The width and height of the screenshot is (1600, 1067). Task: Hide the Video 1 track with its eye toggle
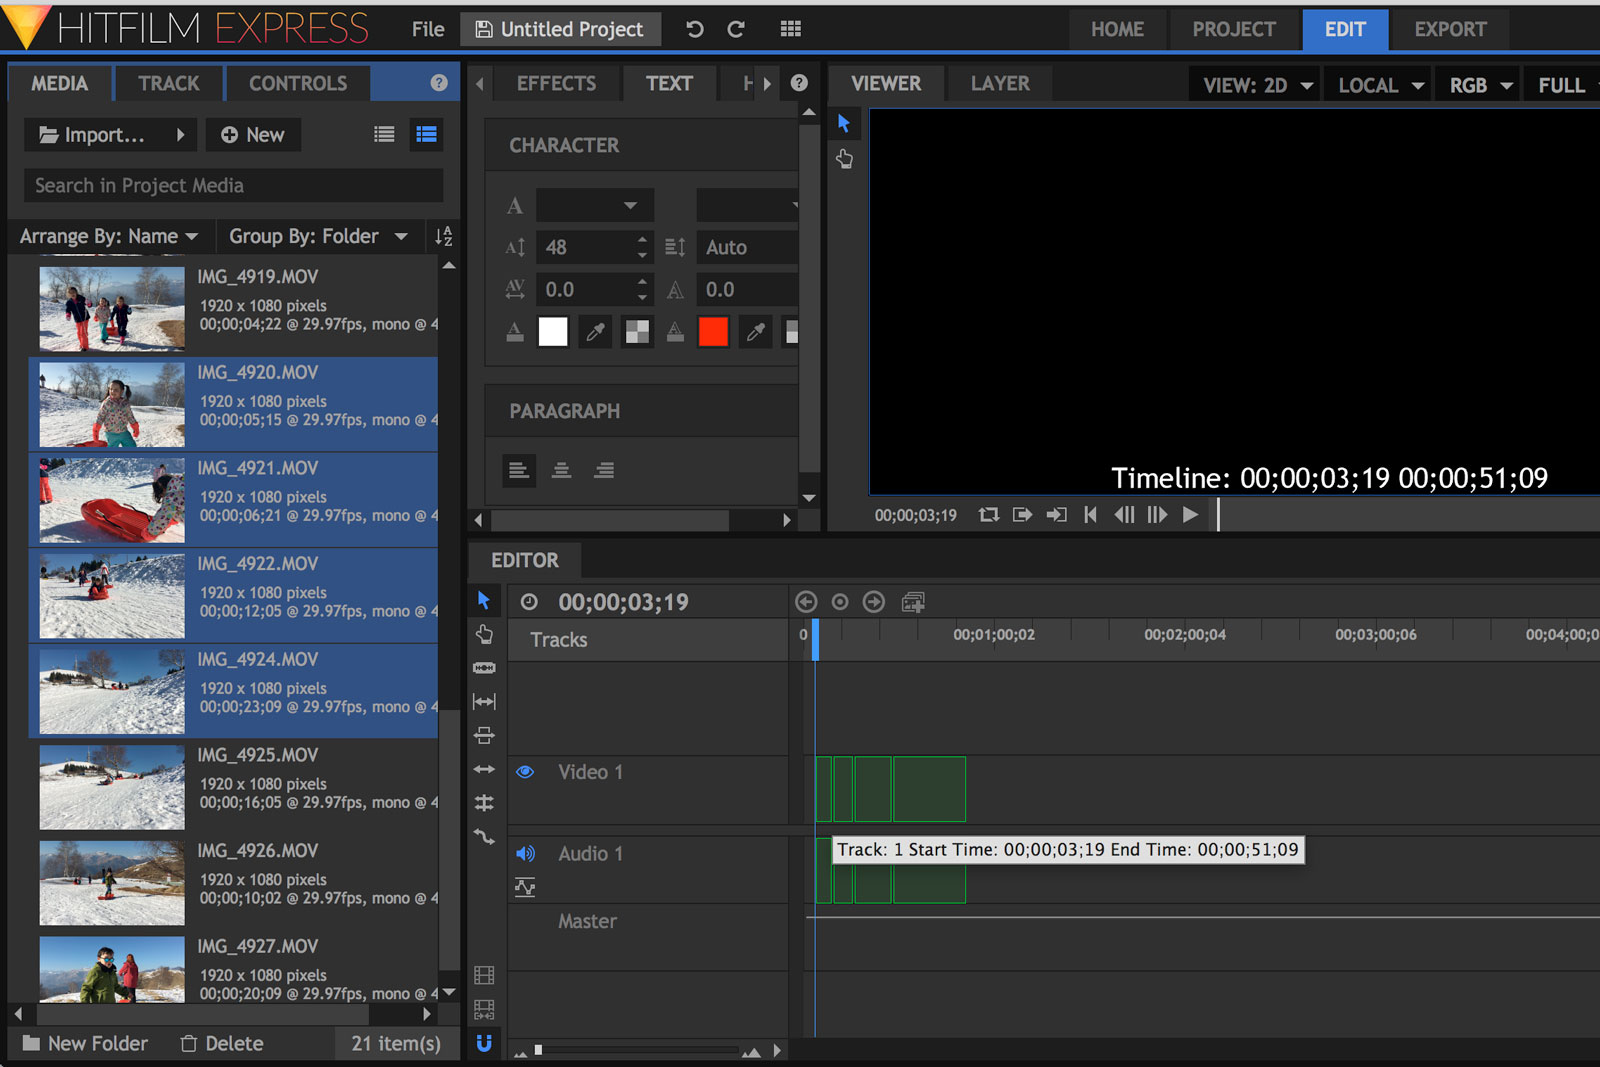525,771
